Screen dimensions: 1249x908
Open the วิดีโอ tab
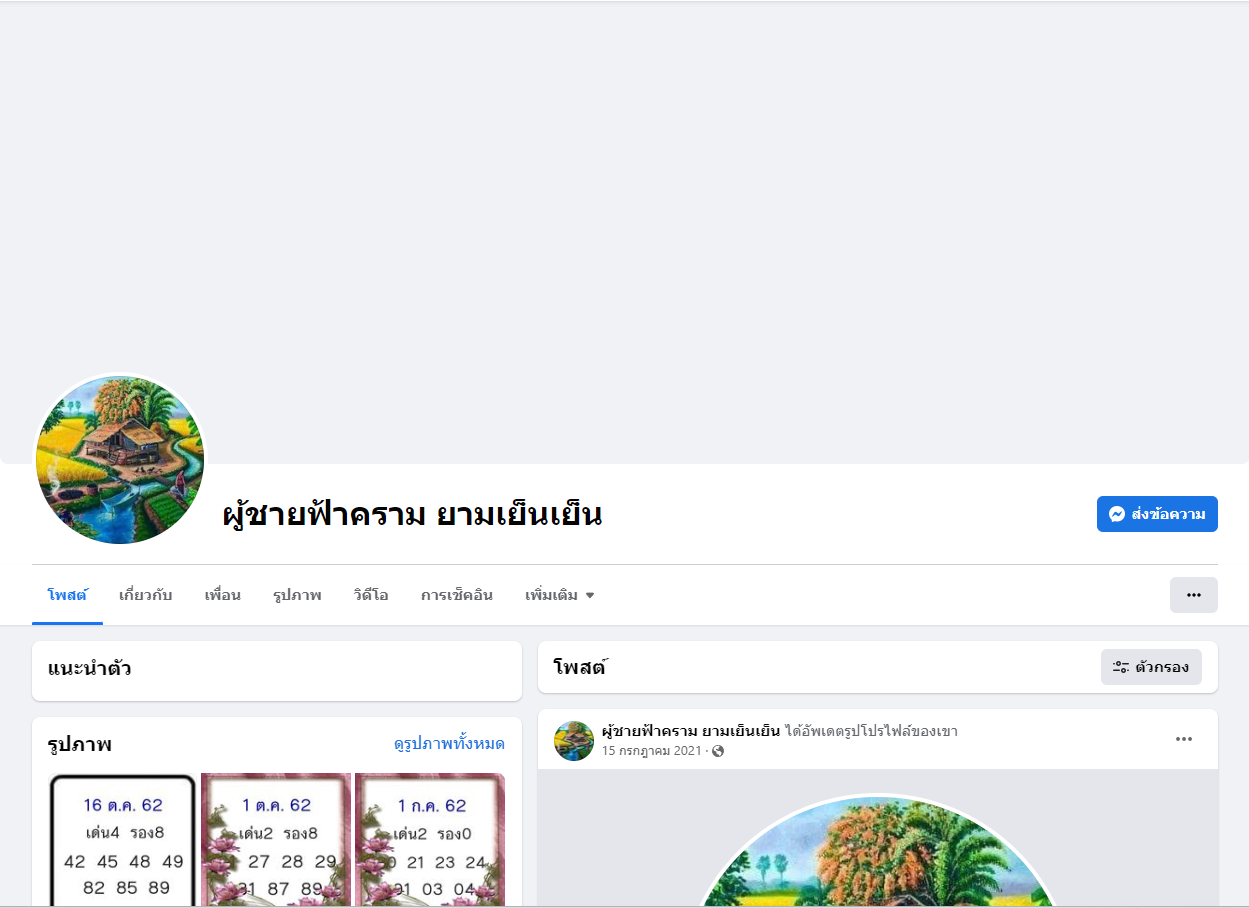pyautogui.click(x=371, y=595)
